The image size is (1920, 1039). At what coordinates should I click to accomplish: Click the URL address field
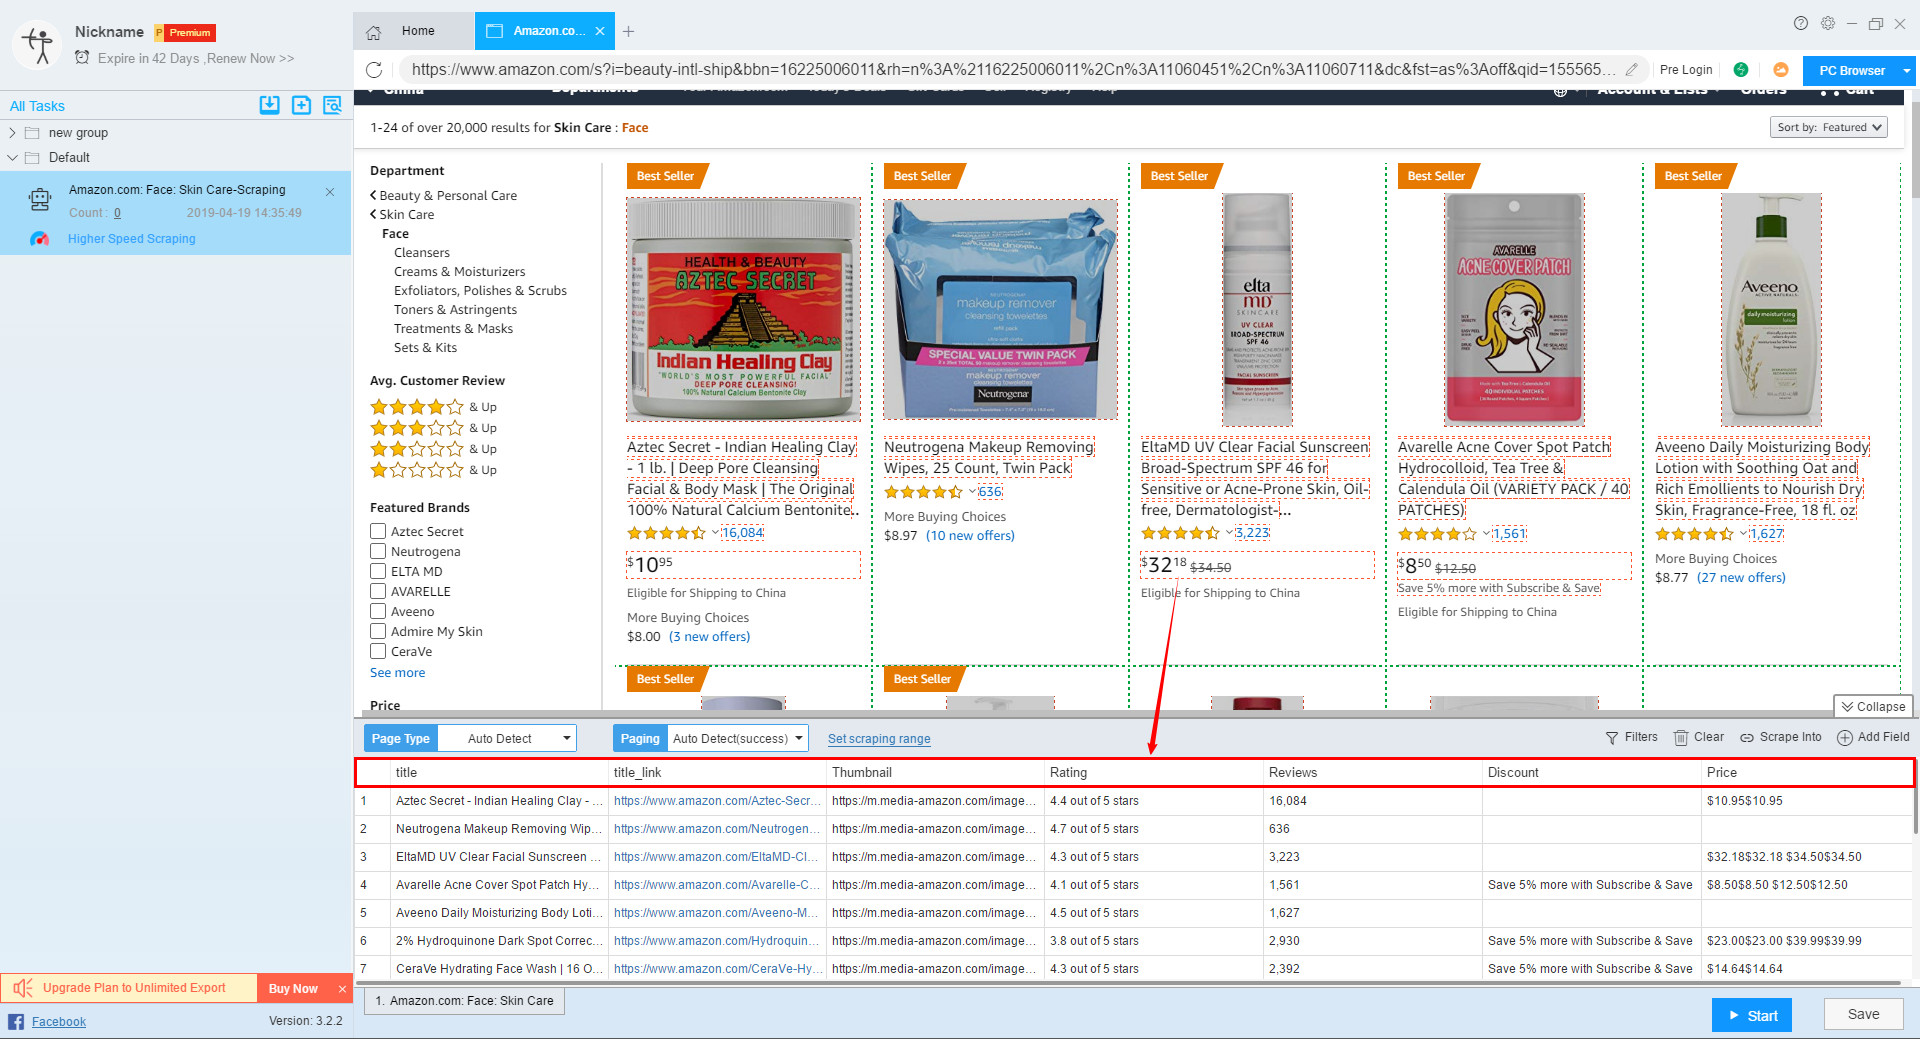click(1013, 70)
